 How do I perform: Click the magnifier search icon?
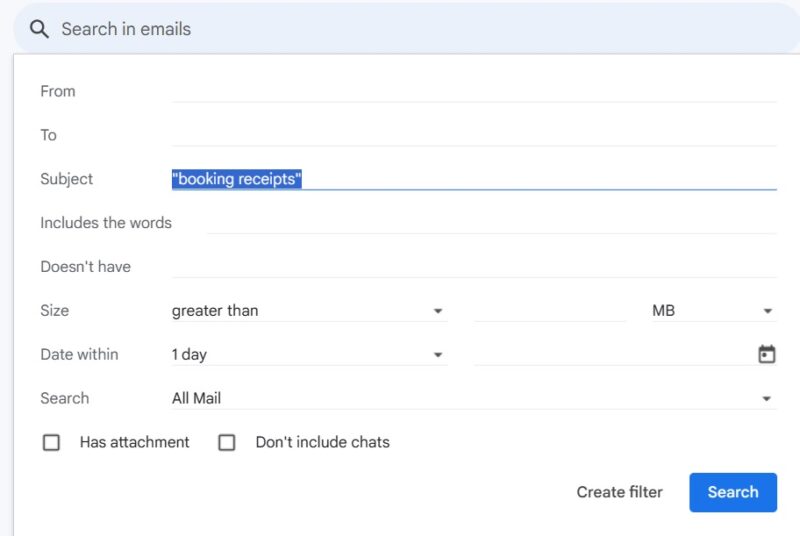point(39,29)
